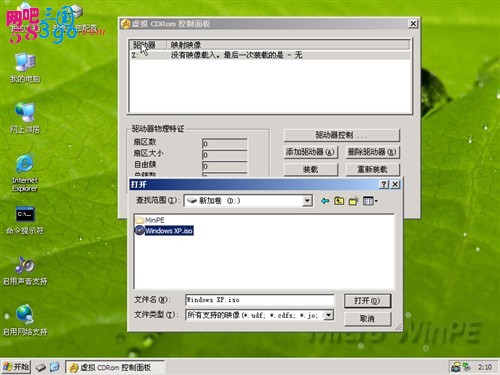The height and width of the screenshot is (375, 500).
Task: Click second quick launch icon
Action: coord(54,367)
